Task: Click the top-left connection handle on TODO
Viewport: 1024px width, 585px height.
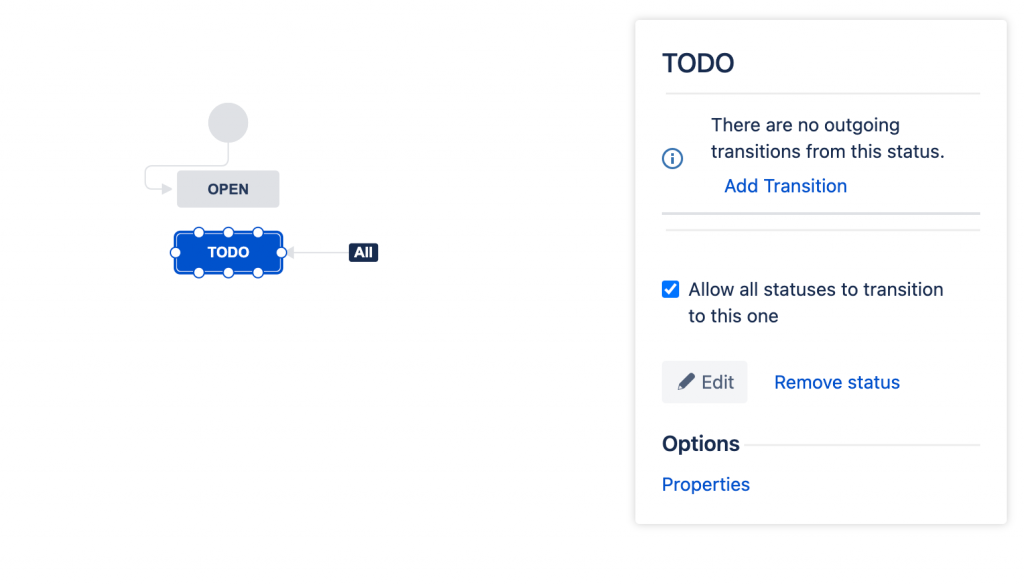Action: click(199, 233)
